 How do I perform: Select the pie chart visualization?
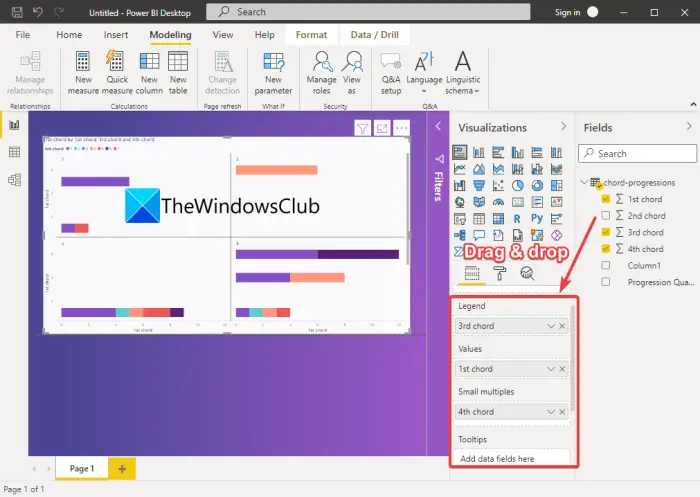517,185
